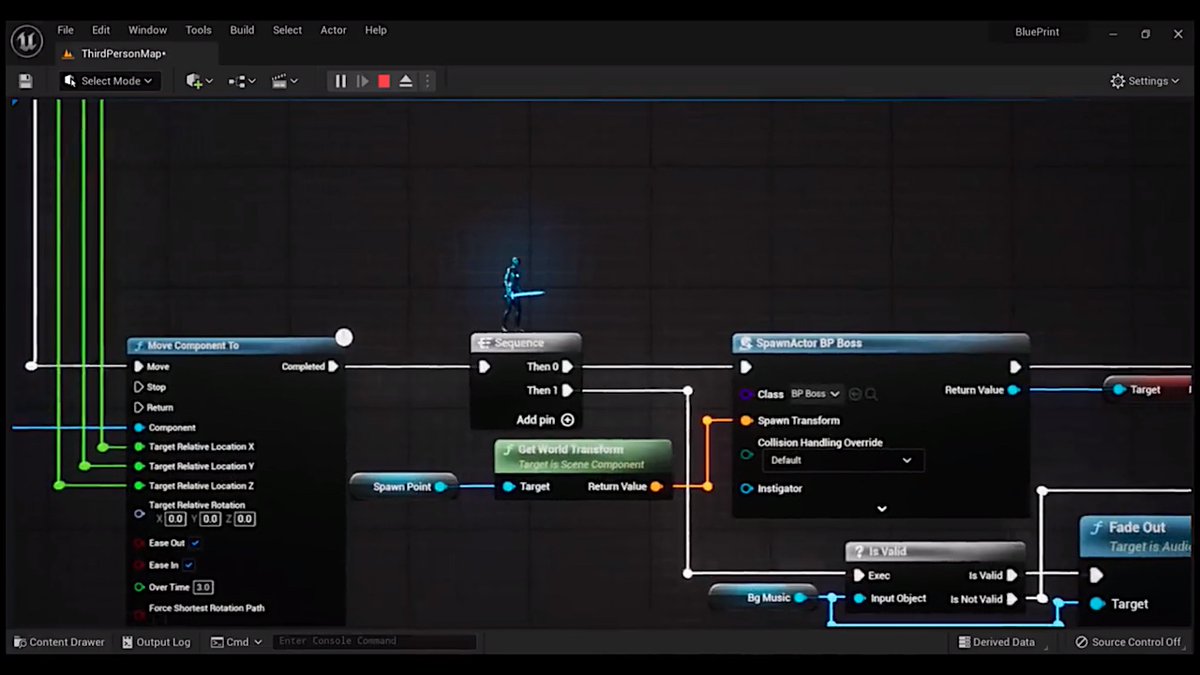Click the Over Time value field
Image resolution: width=1200 pixels, height=675 pixels.
tap(203, 587)
